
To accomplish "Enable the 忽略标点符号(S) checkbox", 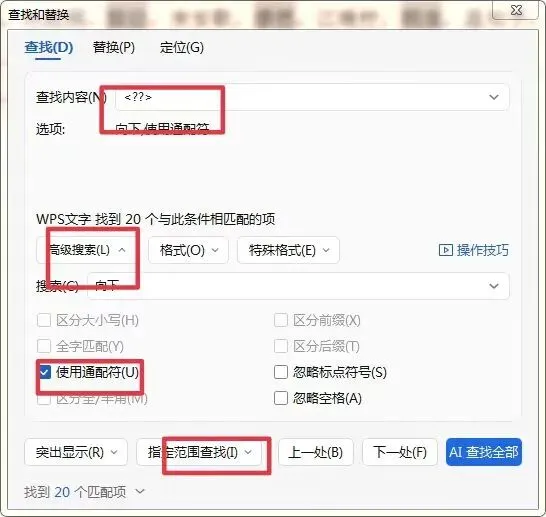I will tap(281, 372).
